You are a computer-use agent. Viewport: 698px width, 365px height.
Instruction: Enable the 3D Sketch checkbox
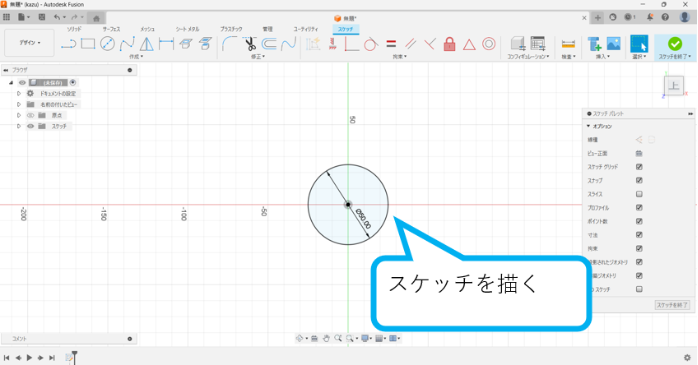pos(639,289)
